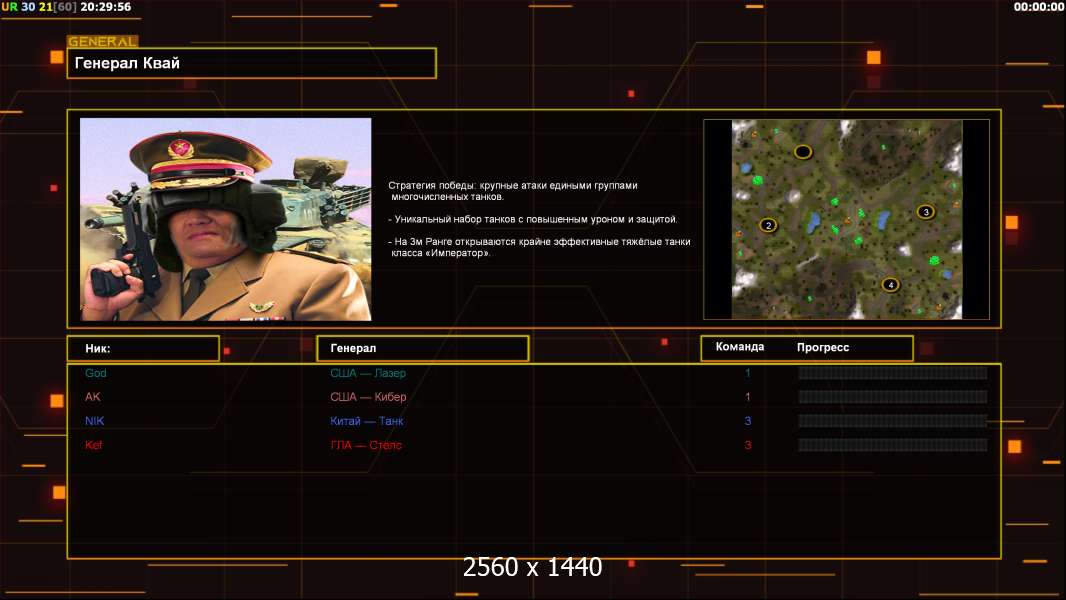Click the "Прогресс" column header
Viewport: 1066px width, 600px height.
(x=823, y=347)
